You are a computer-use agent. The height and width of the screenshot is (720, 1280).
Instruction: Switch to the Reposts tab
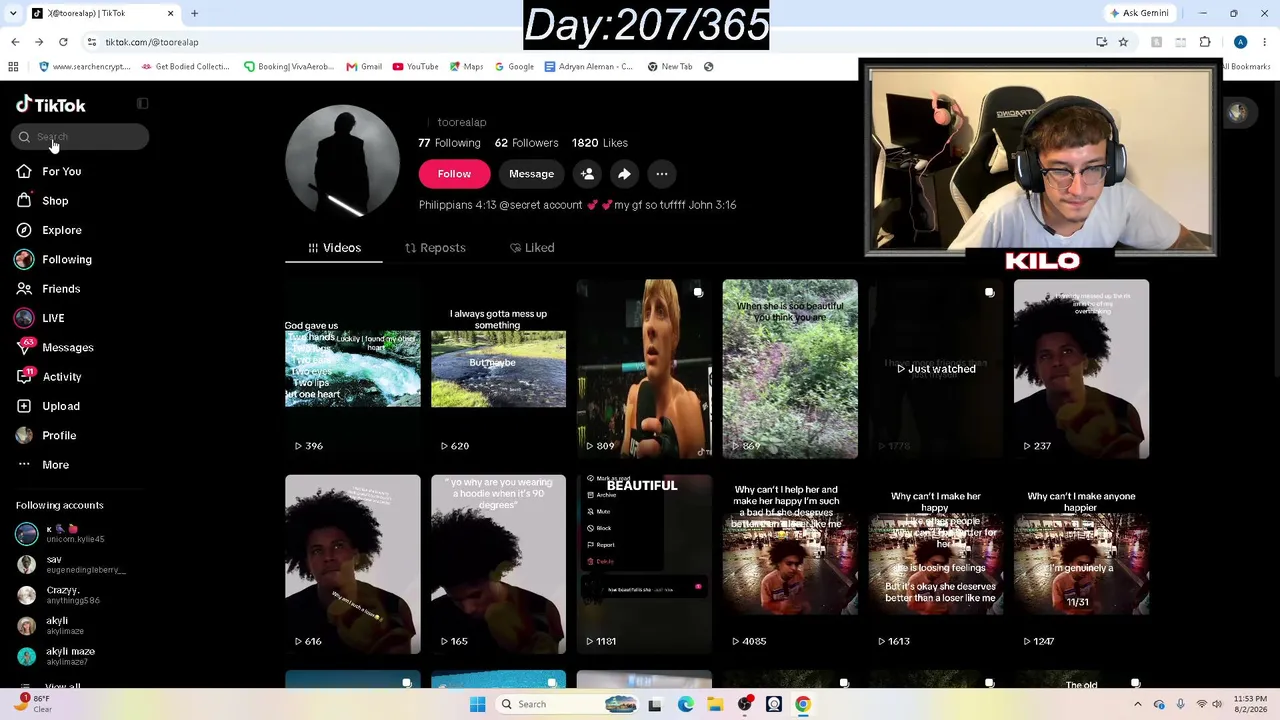(435, 248)
